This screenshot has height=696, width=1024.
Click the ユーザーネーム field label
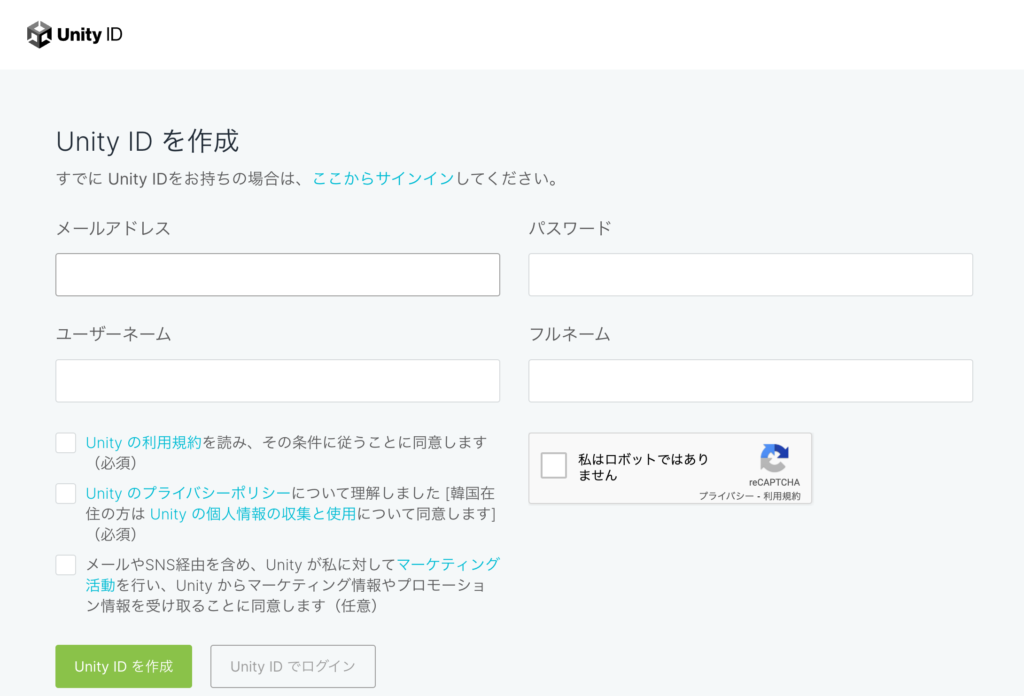tap(113, 334)
